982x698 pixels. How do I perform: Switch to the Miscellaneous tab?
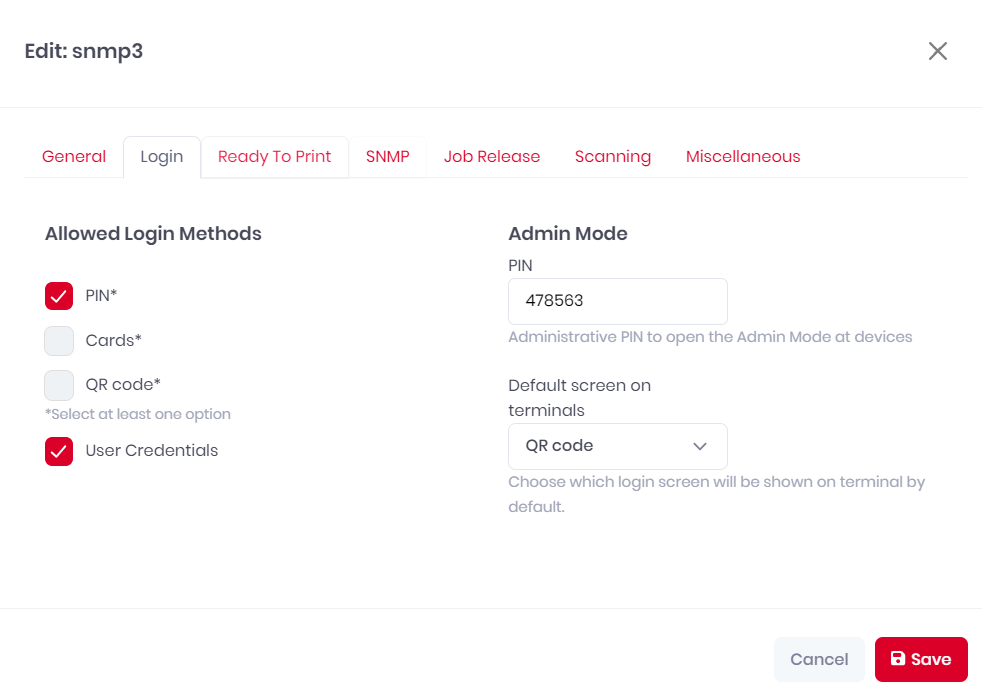click(743, 157)
